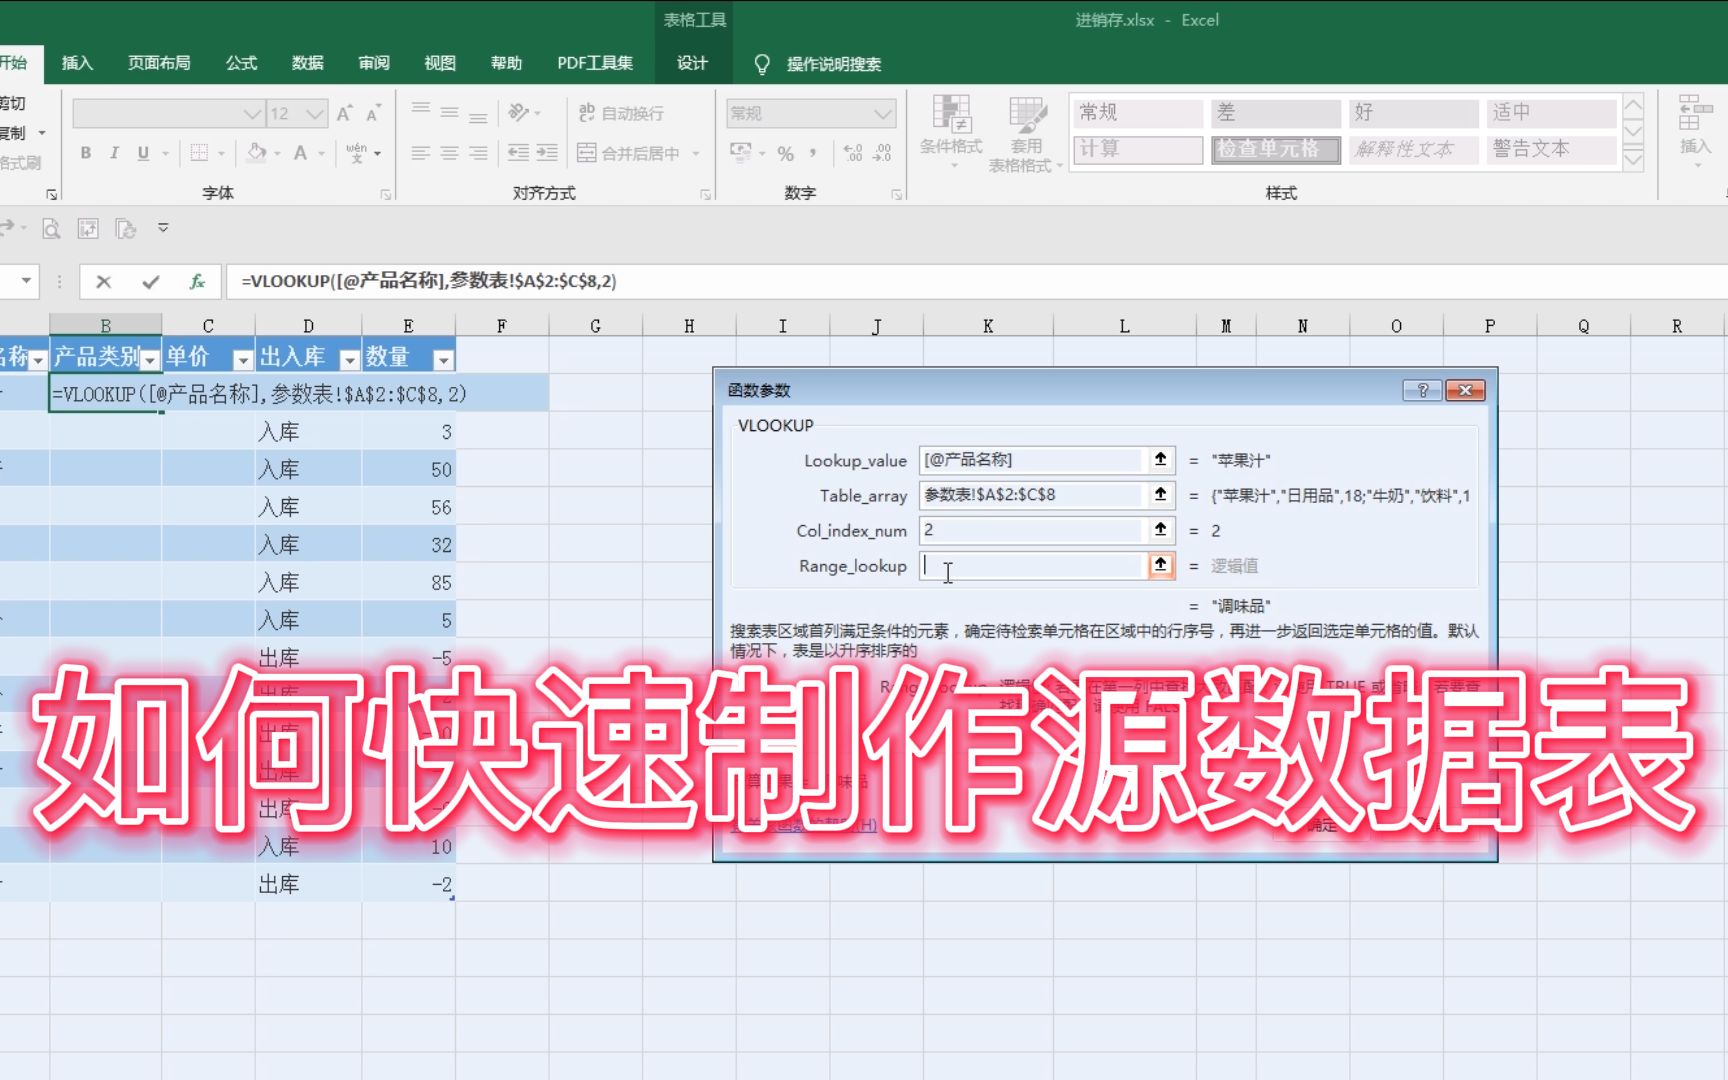Screen dimensions: 1728x1080
Task: Click the Lookup_value input field
Action: [1030, 460]
